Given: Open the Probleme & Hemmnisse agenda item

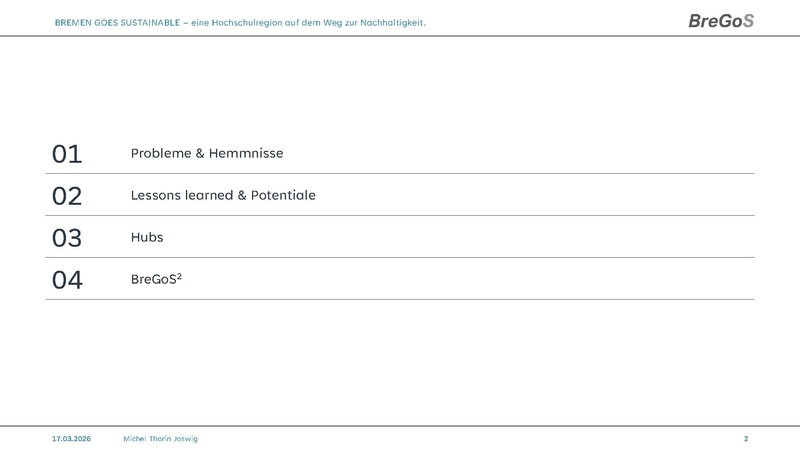Looking at the screenshot, I should 207,154.
